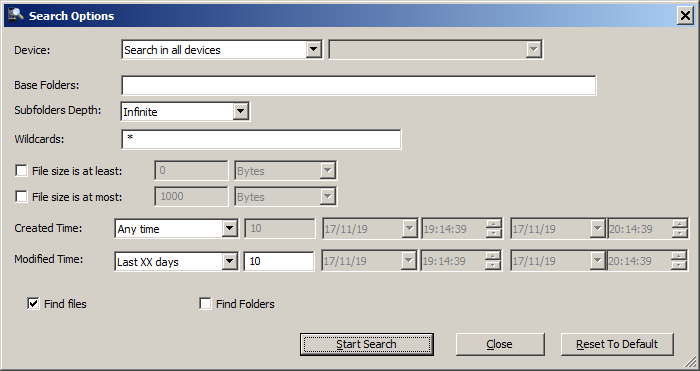Image resolution: width=700 pixels, height=371 pixels.
Task: Enable the 'File size is at least' checkbox
Action: coord(21,171)
